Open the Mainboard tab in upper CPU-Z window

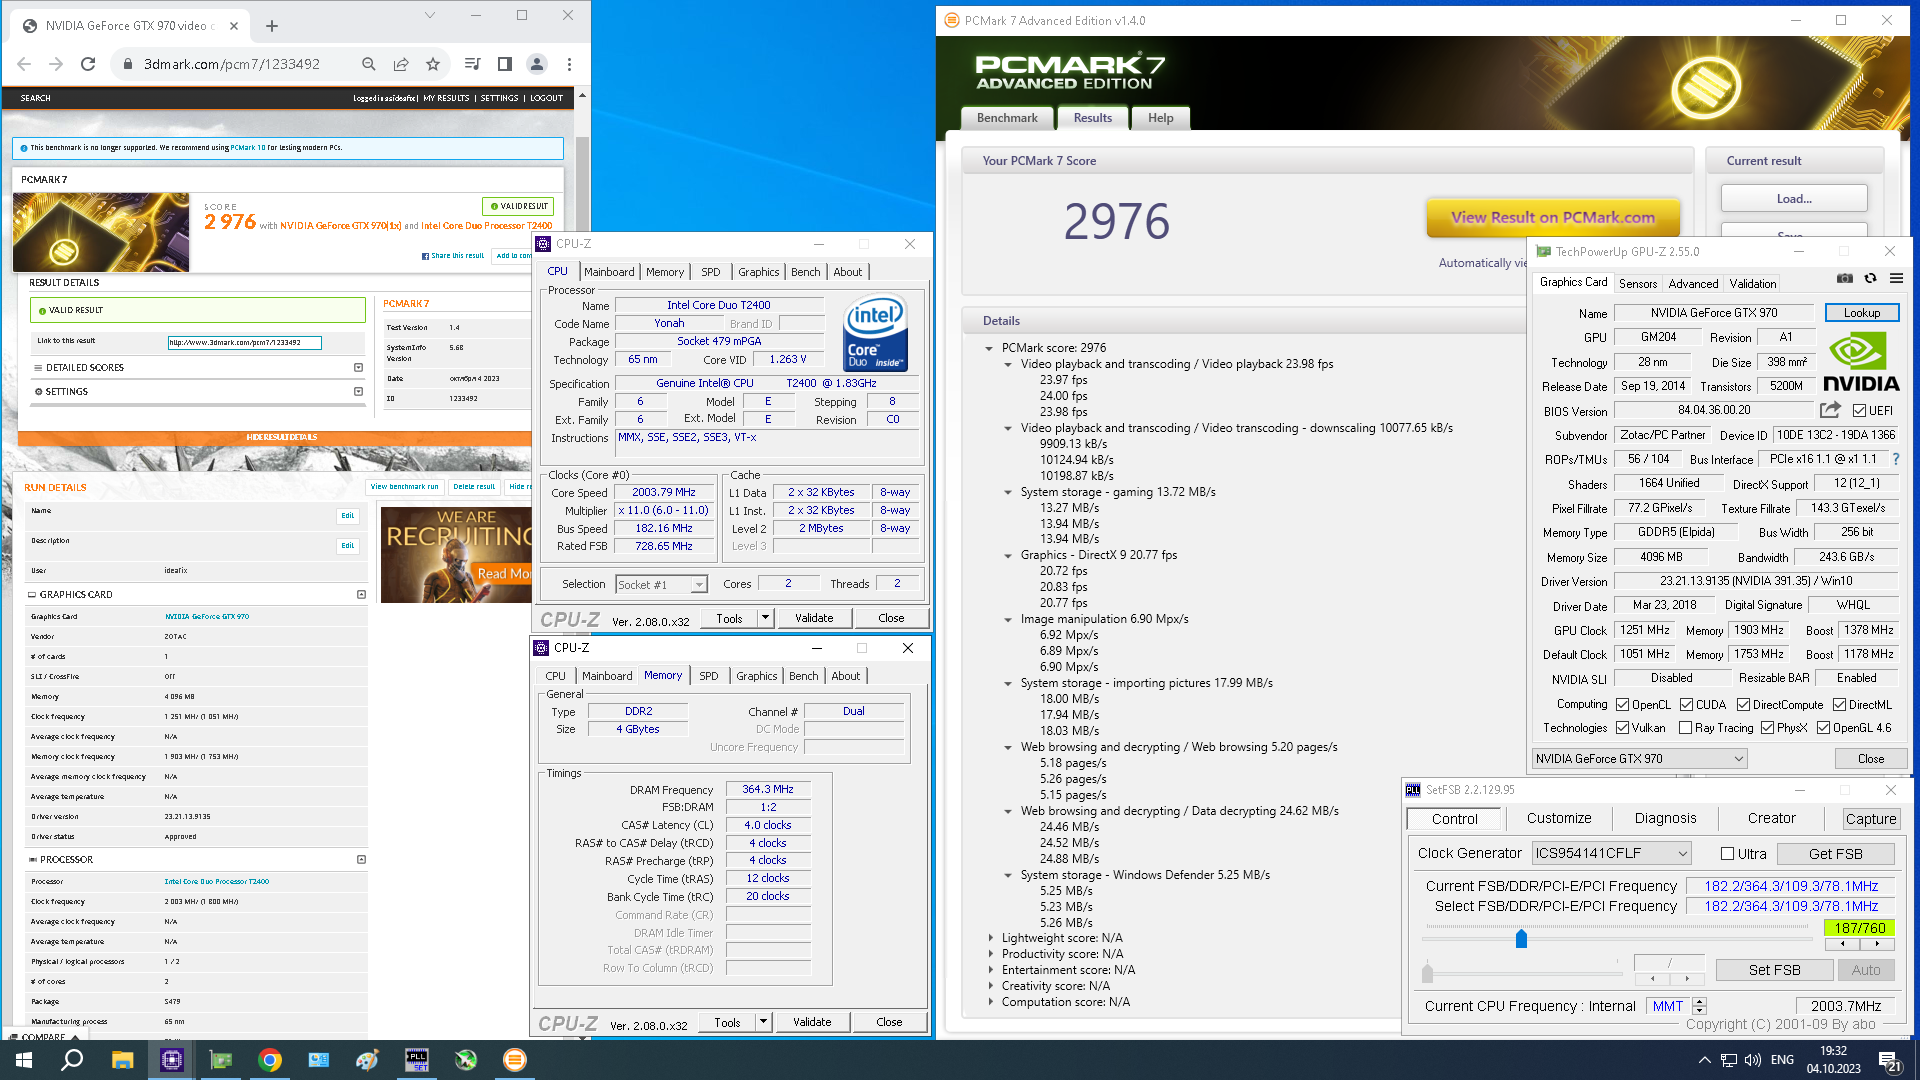pos(609,272)
